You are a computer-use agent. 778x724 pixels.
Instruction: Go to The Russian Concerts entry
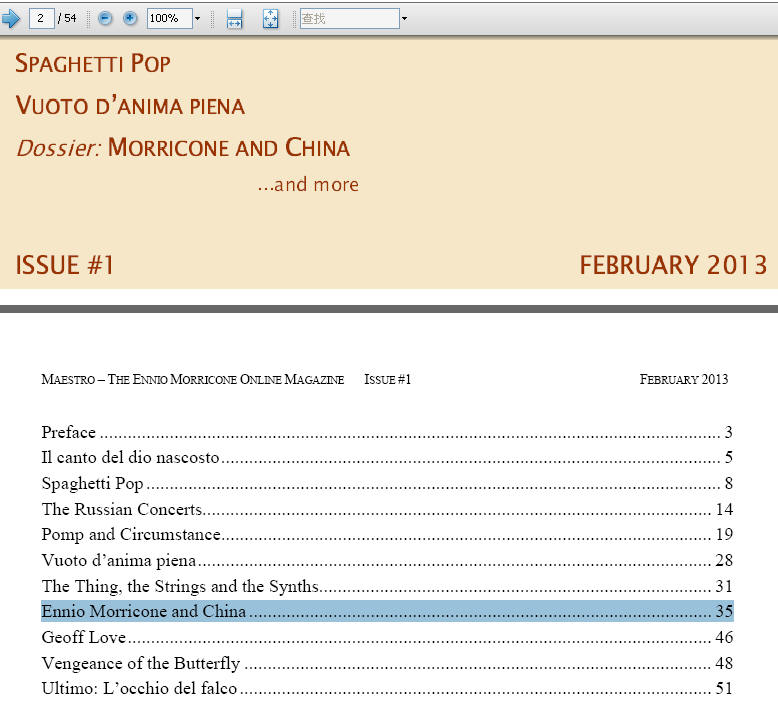coord(387,509)
